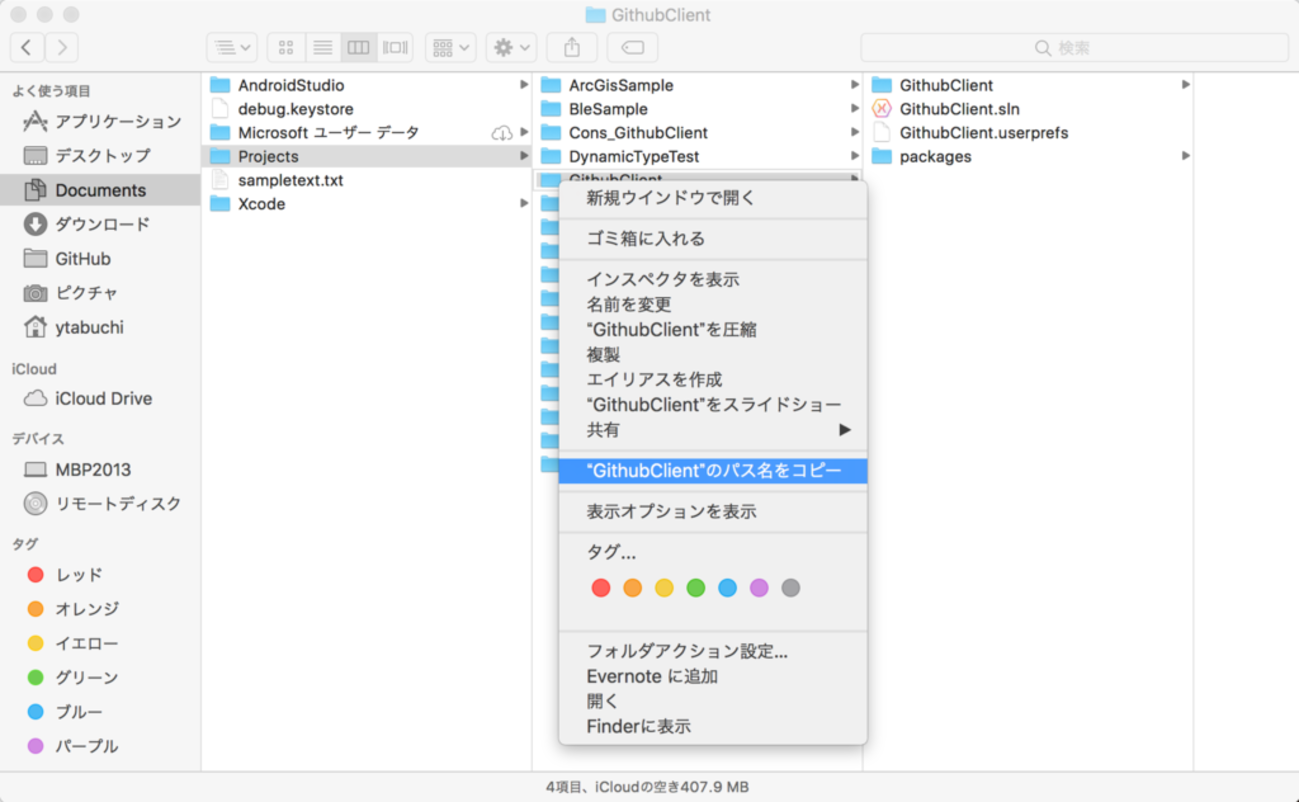
Task: Open iCloud Drive in the sidebar
Action: point(103,398)
